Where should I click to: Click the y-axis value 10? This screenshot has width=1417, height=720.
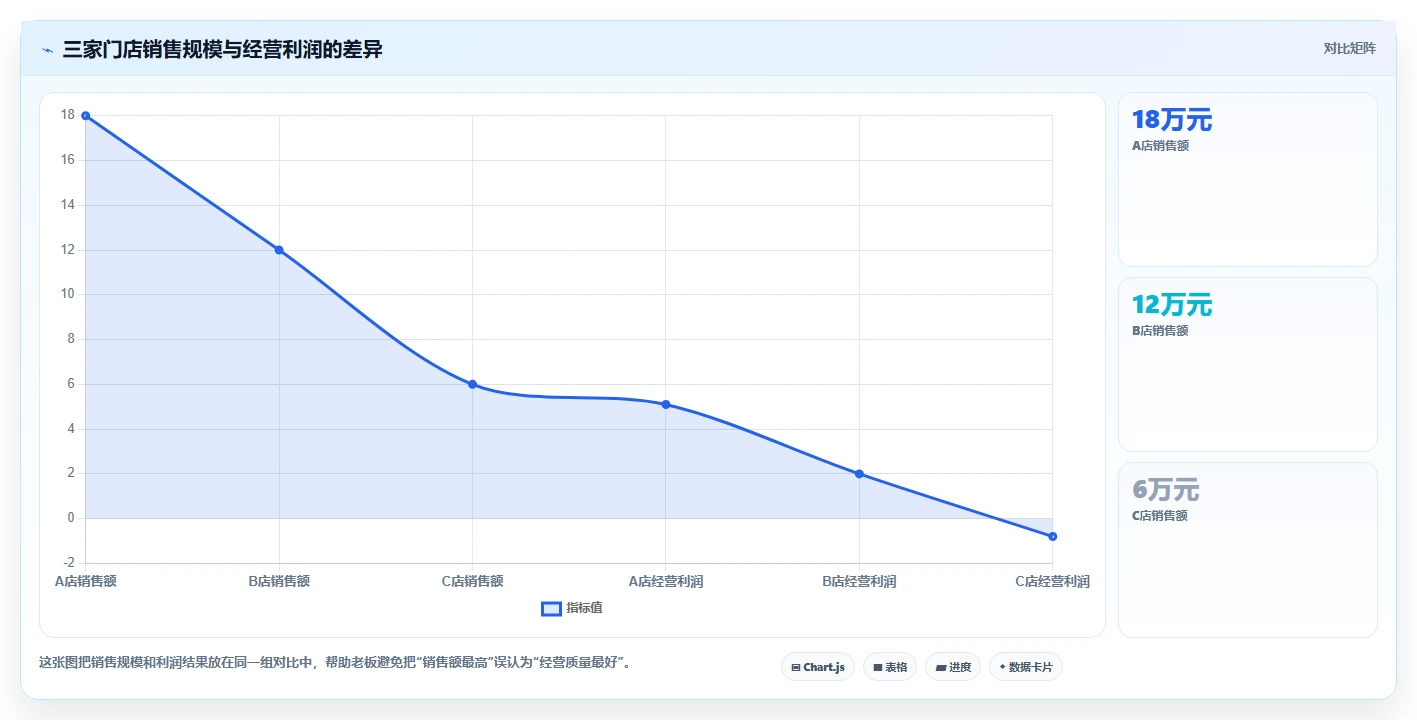coord(68,294)
